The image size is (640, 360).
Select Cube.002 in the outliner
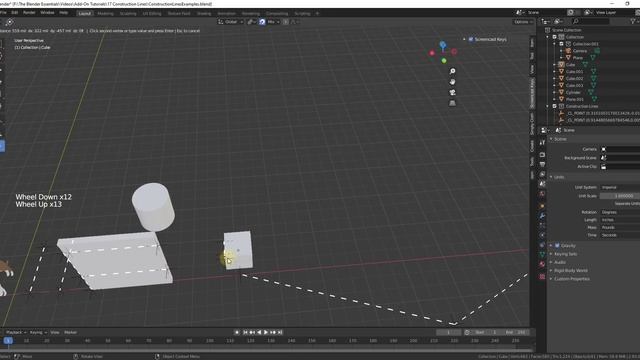(x=574, y=78)
